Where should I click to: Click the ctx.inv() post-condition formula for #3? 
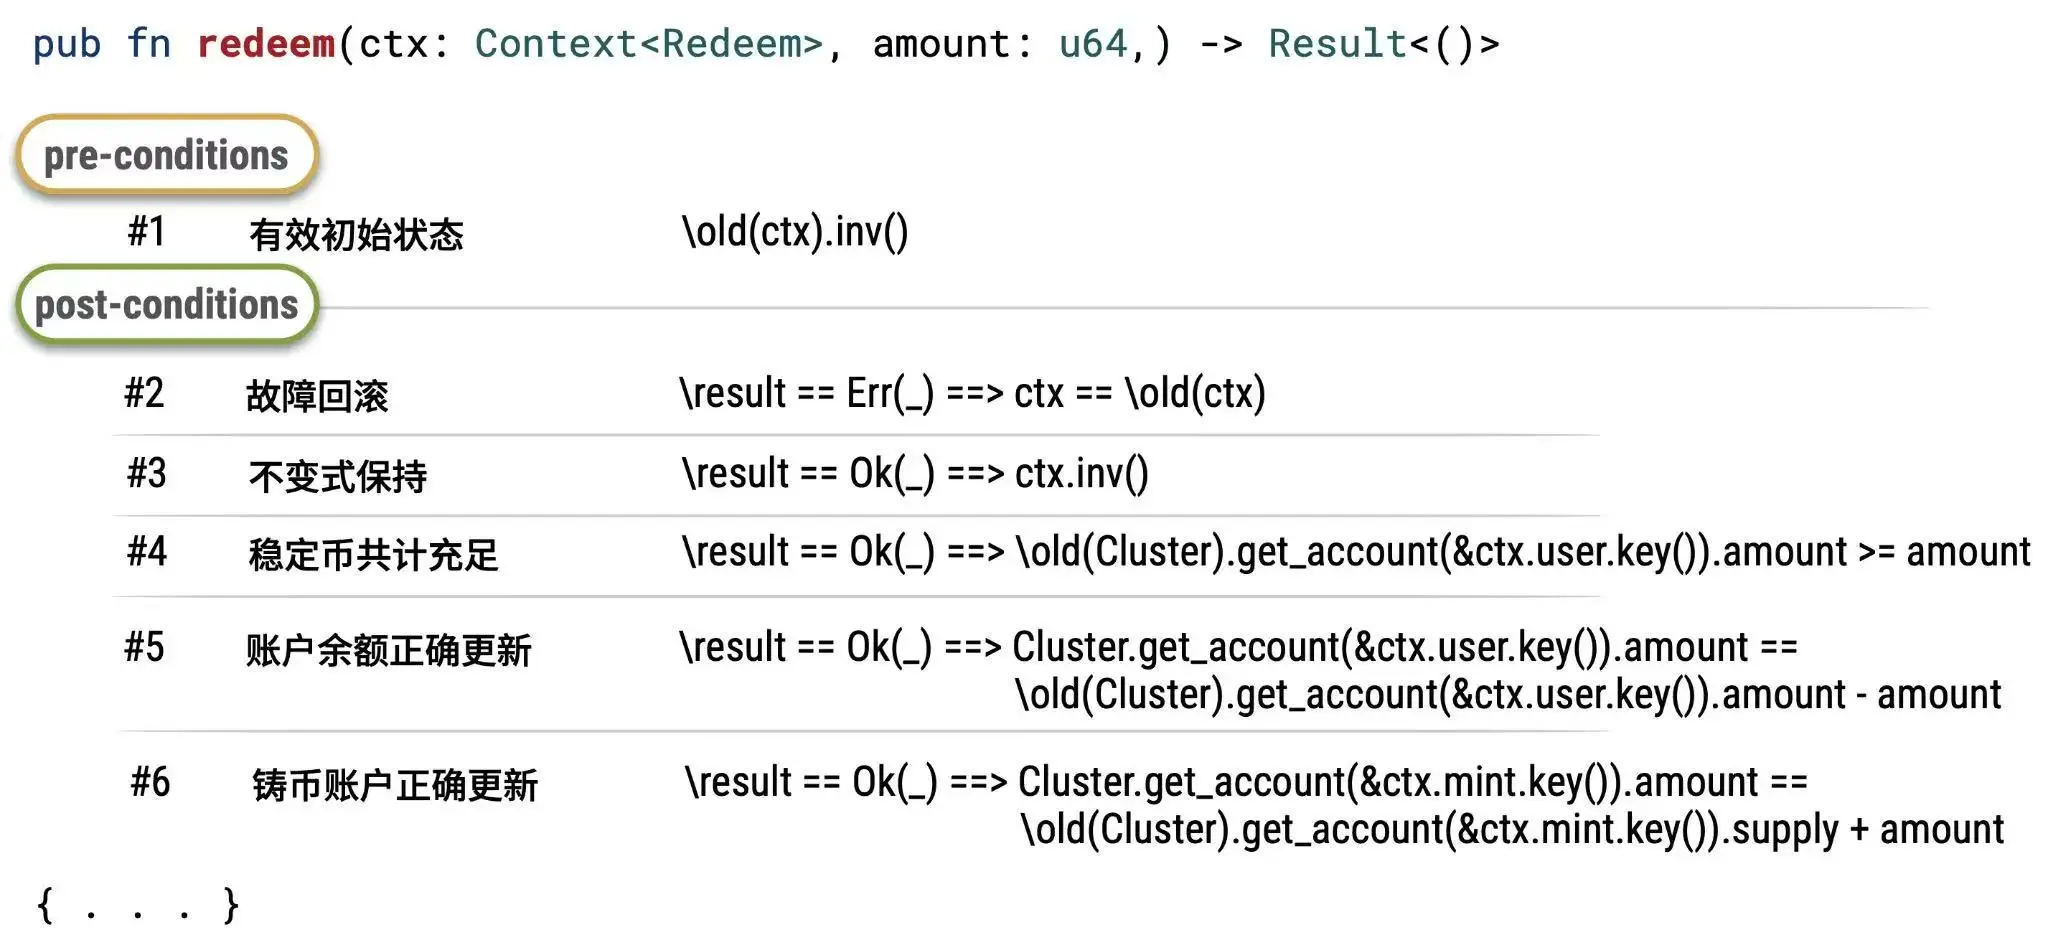(915, 473)
